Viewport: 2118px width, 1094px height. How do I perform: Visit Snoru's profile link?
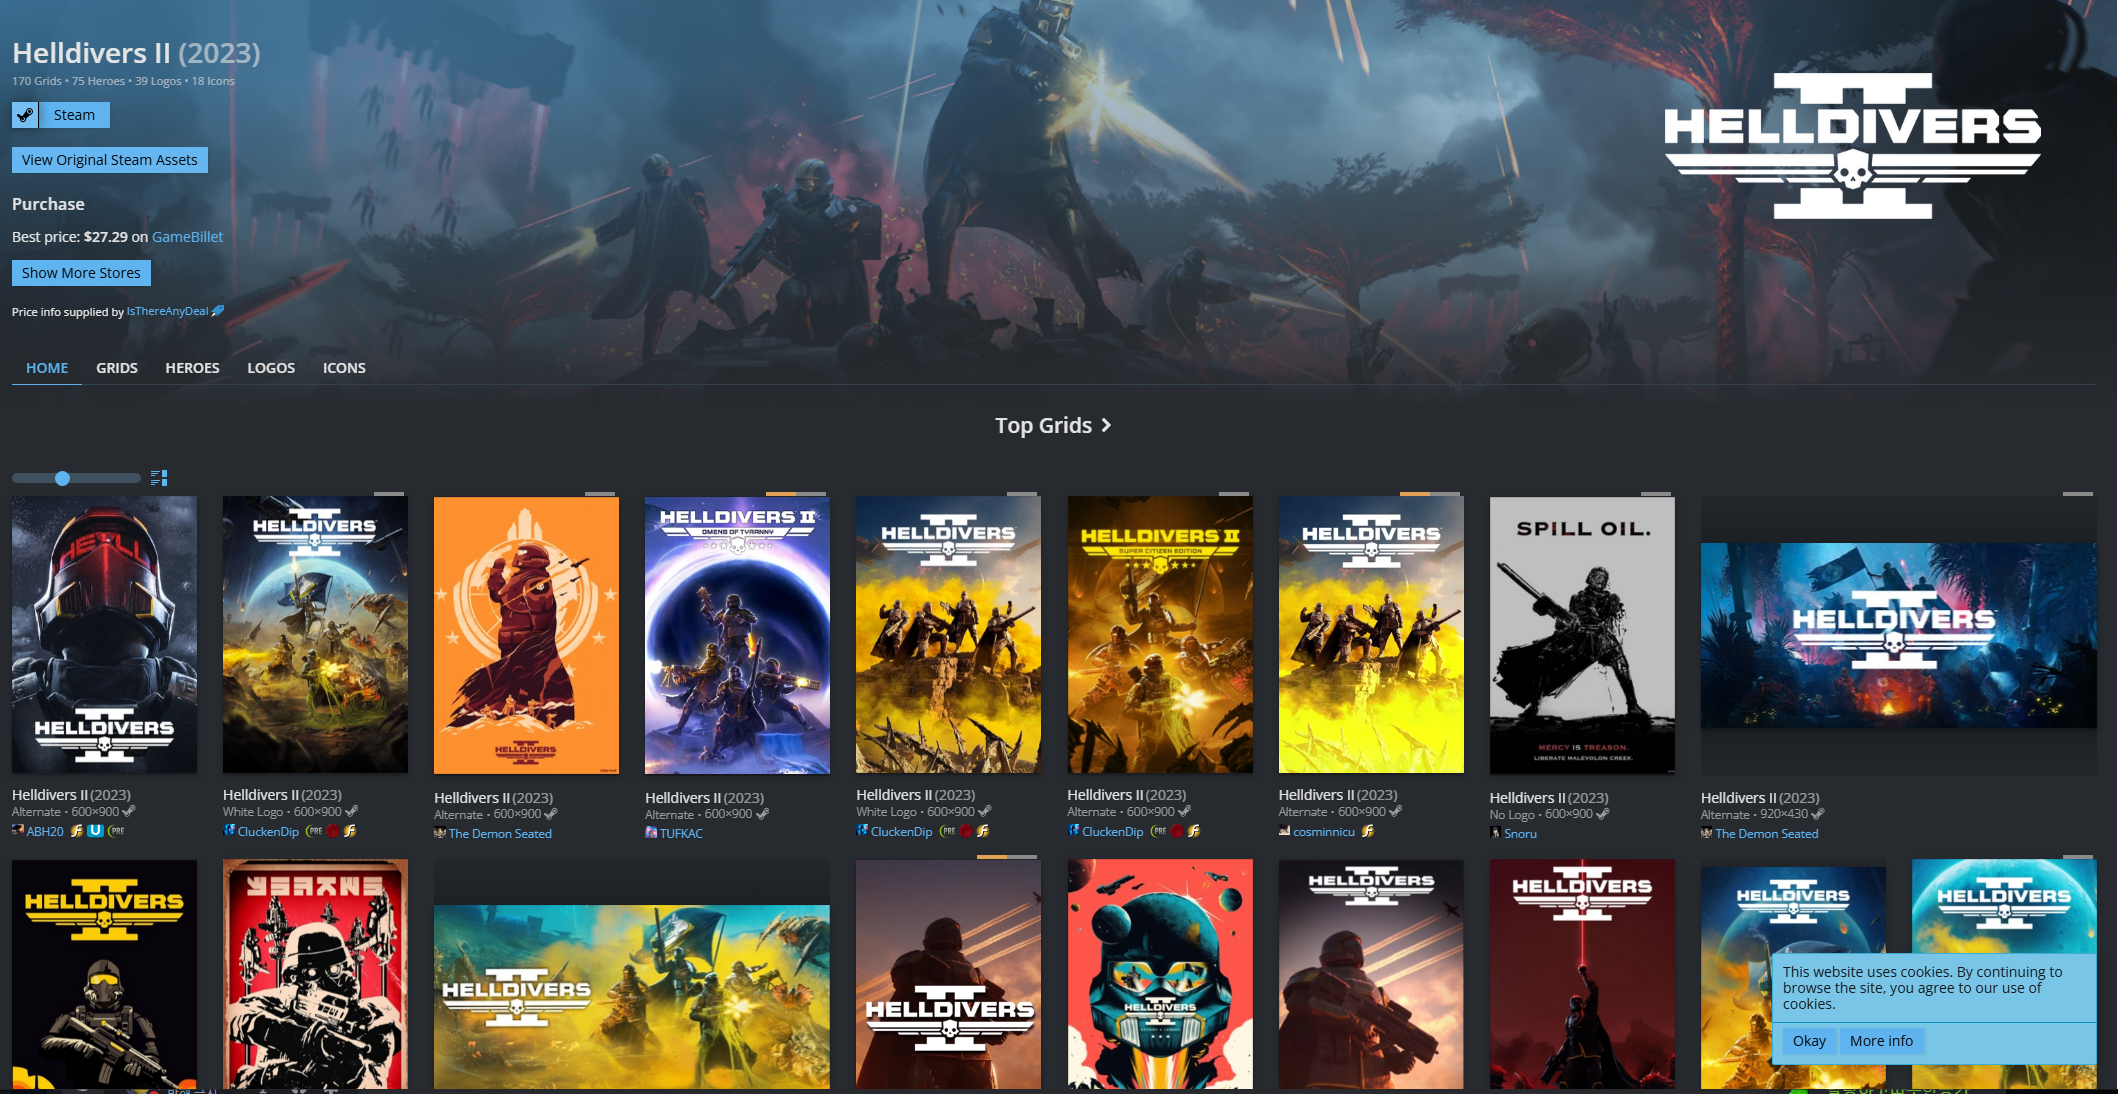(1520, 833)
